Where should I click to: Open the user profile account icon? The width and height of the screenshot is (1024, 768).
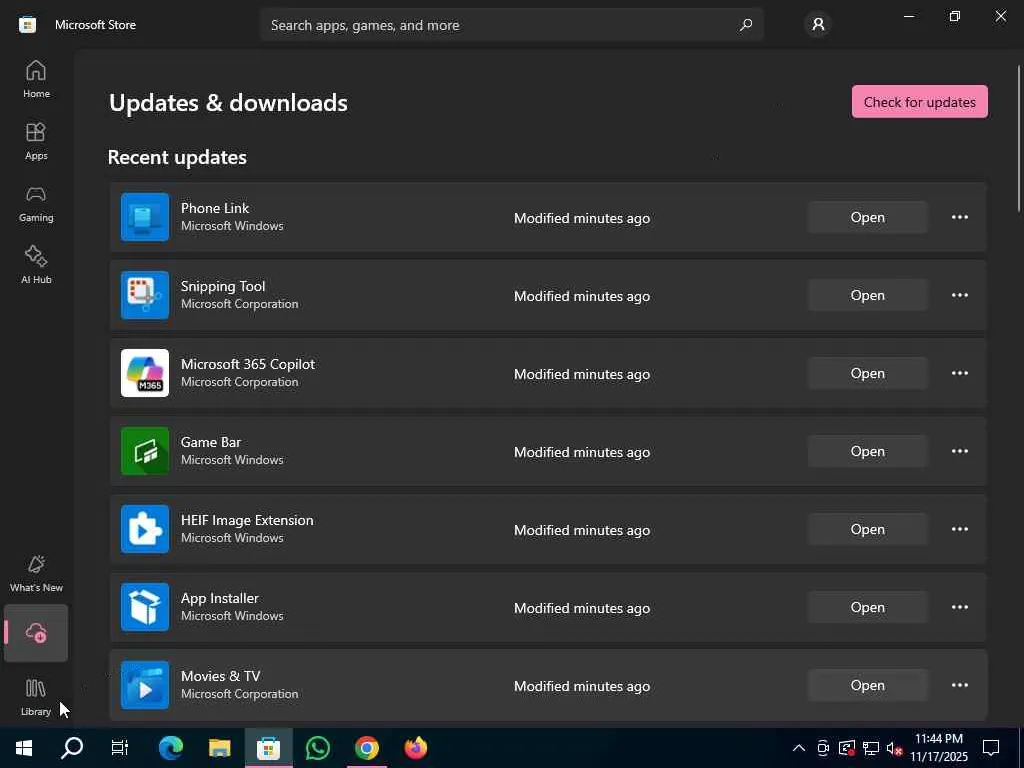click(x=818, y=25)
